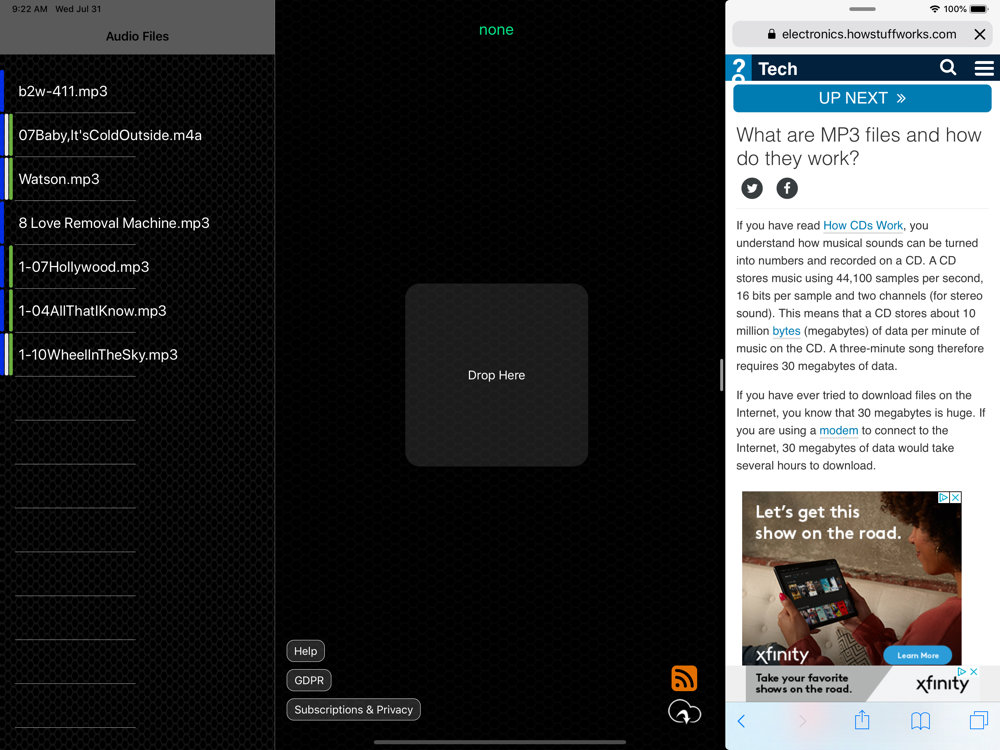Open the GDPR button
This screenshot has height=750, width=1000.
309,680
